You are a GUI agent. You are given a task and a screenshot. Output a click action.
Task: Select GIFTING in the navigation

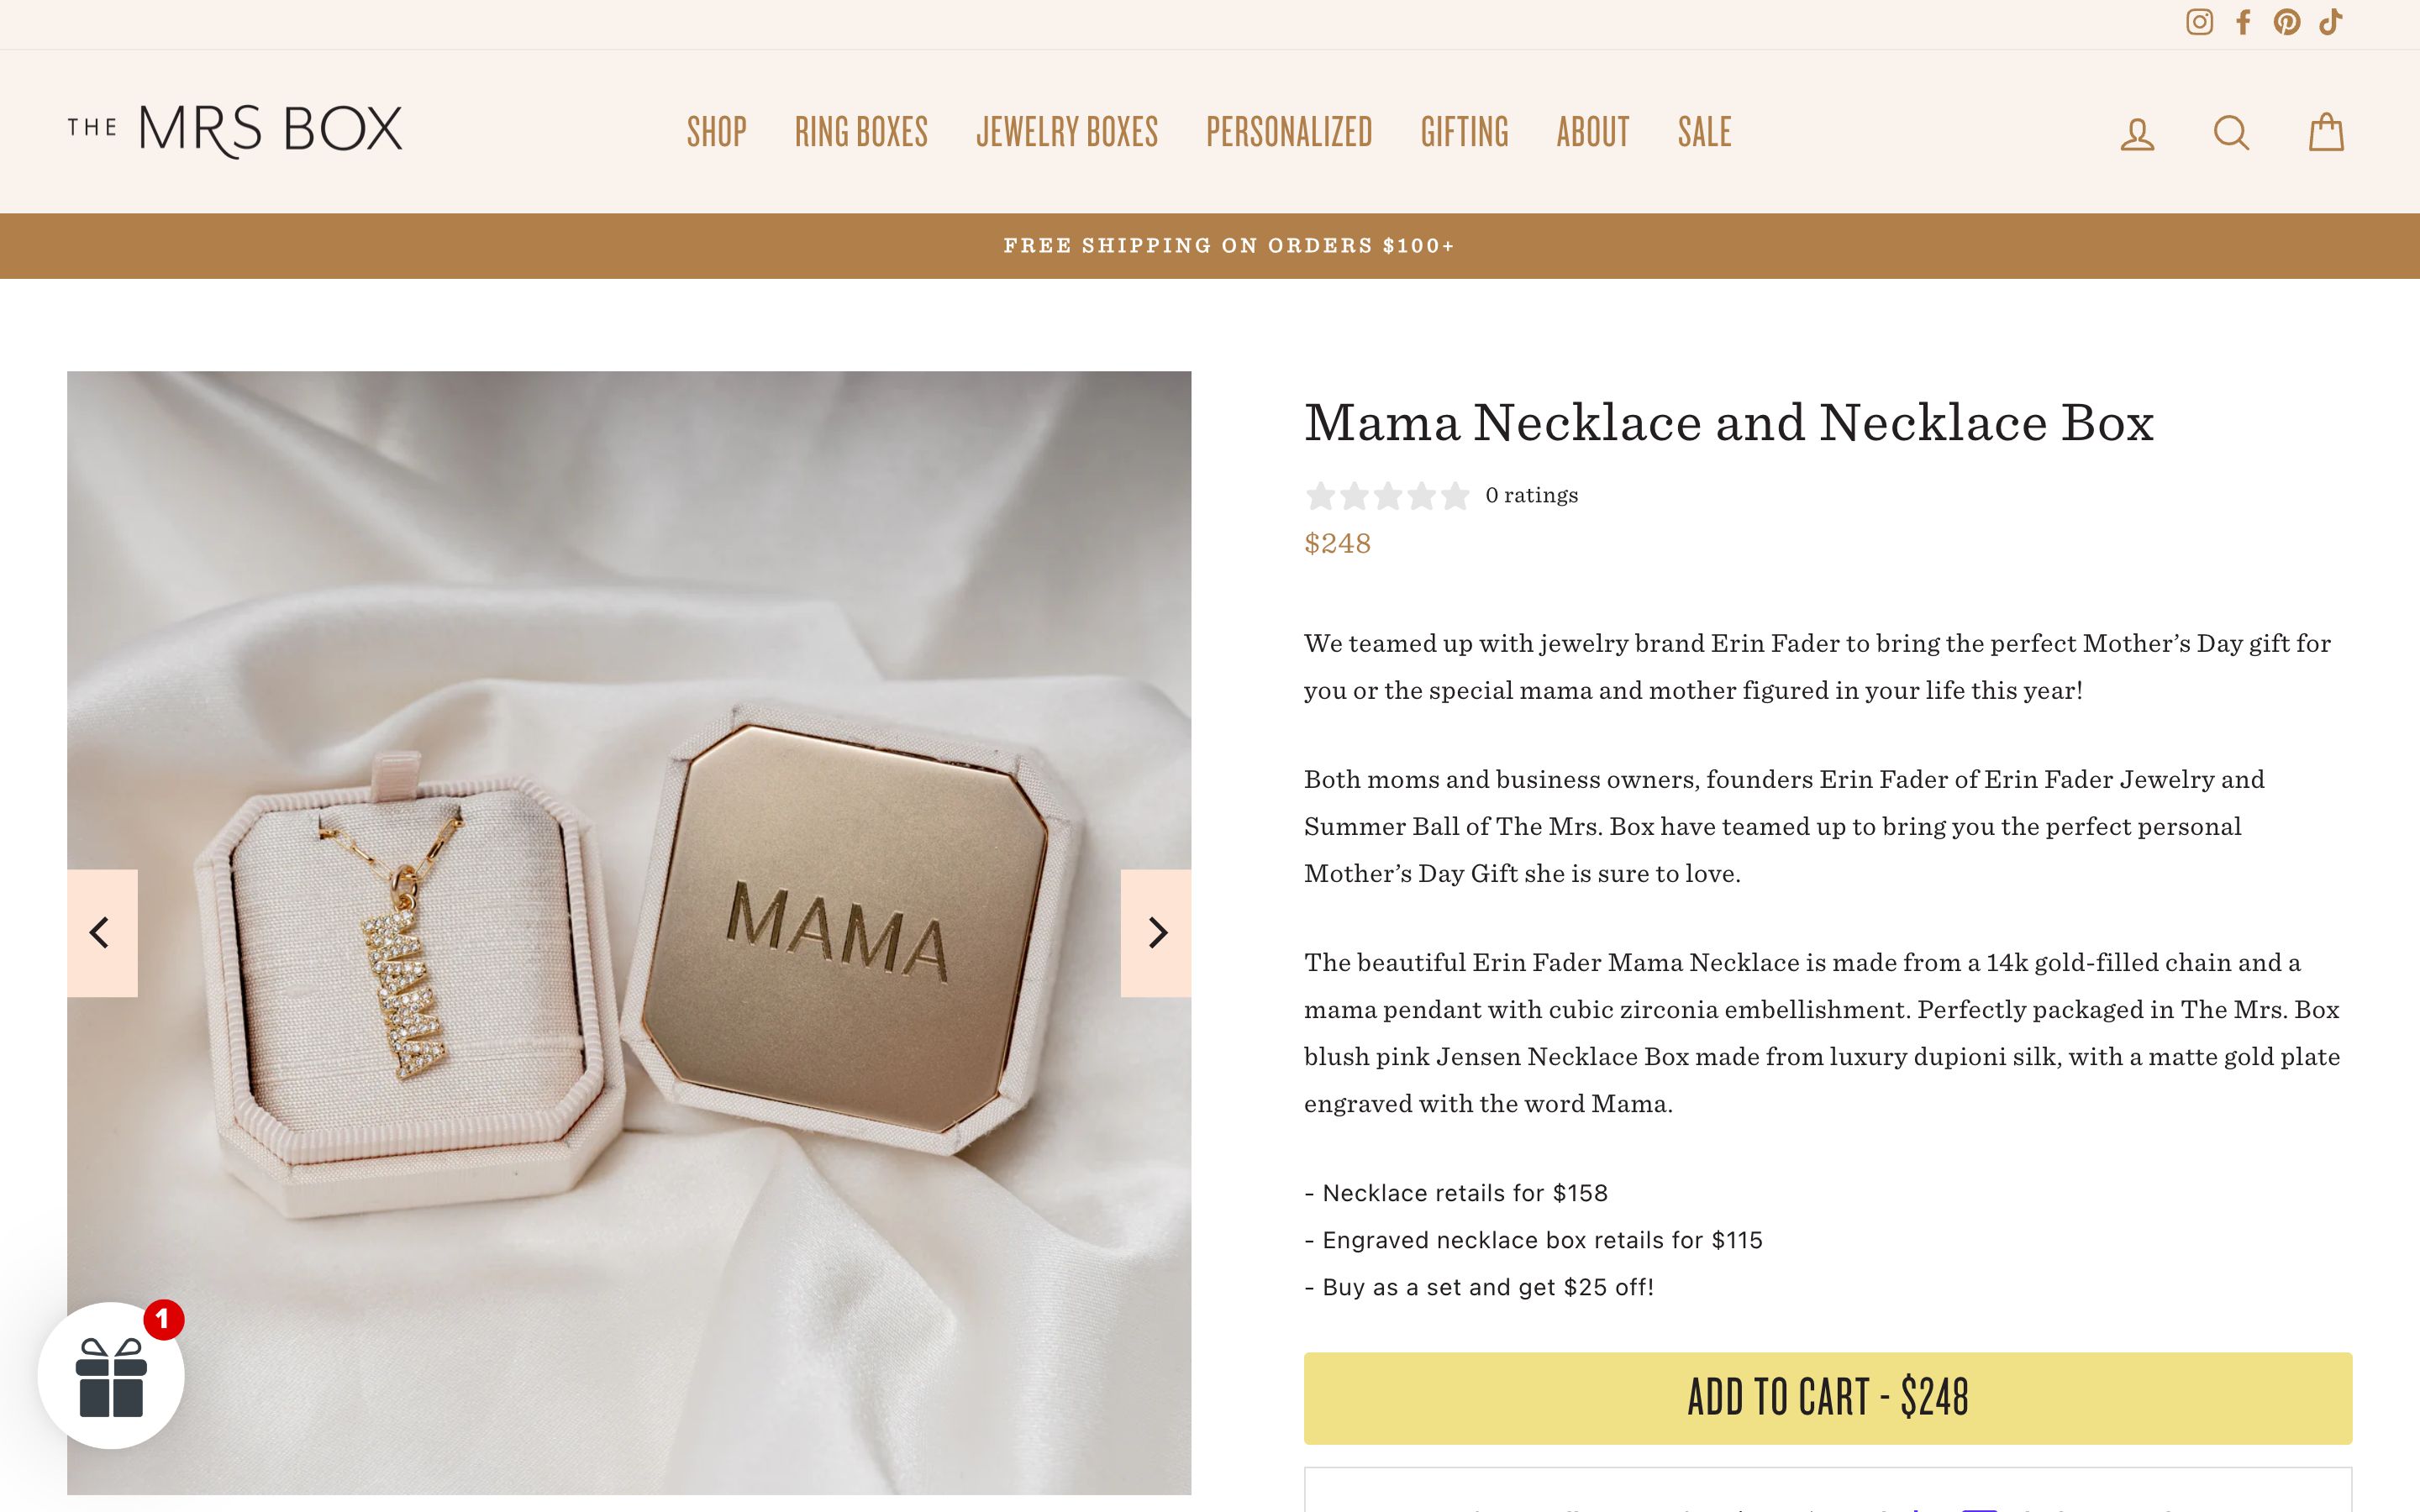click(1465, 132)
